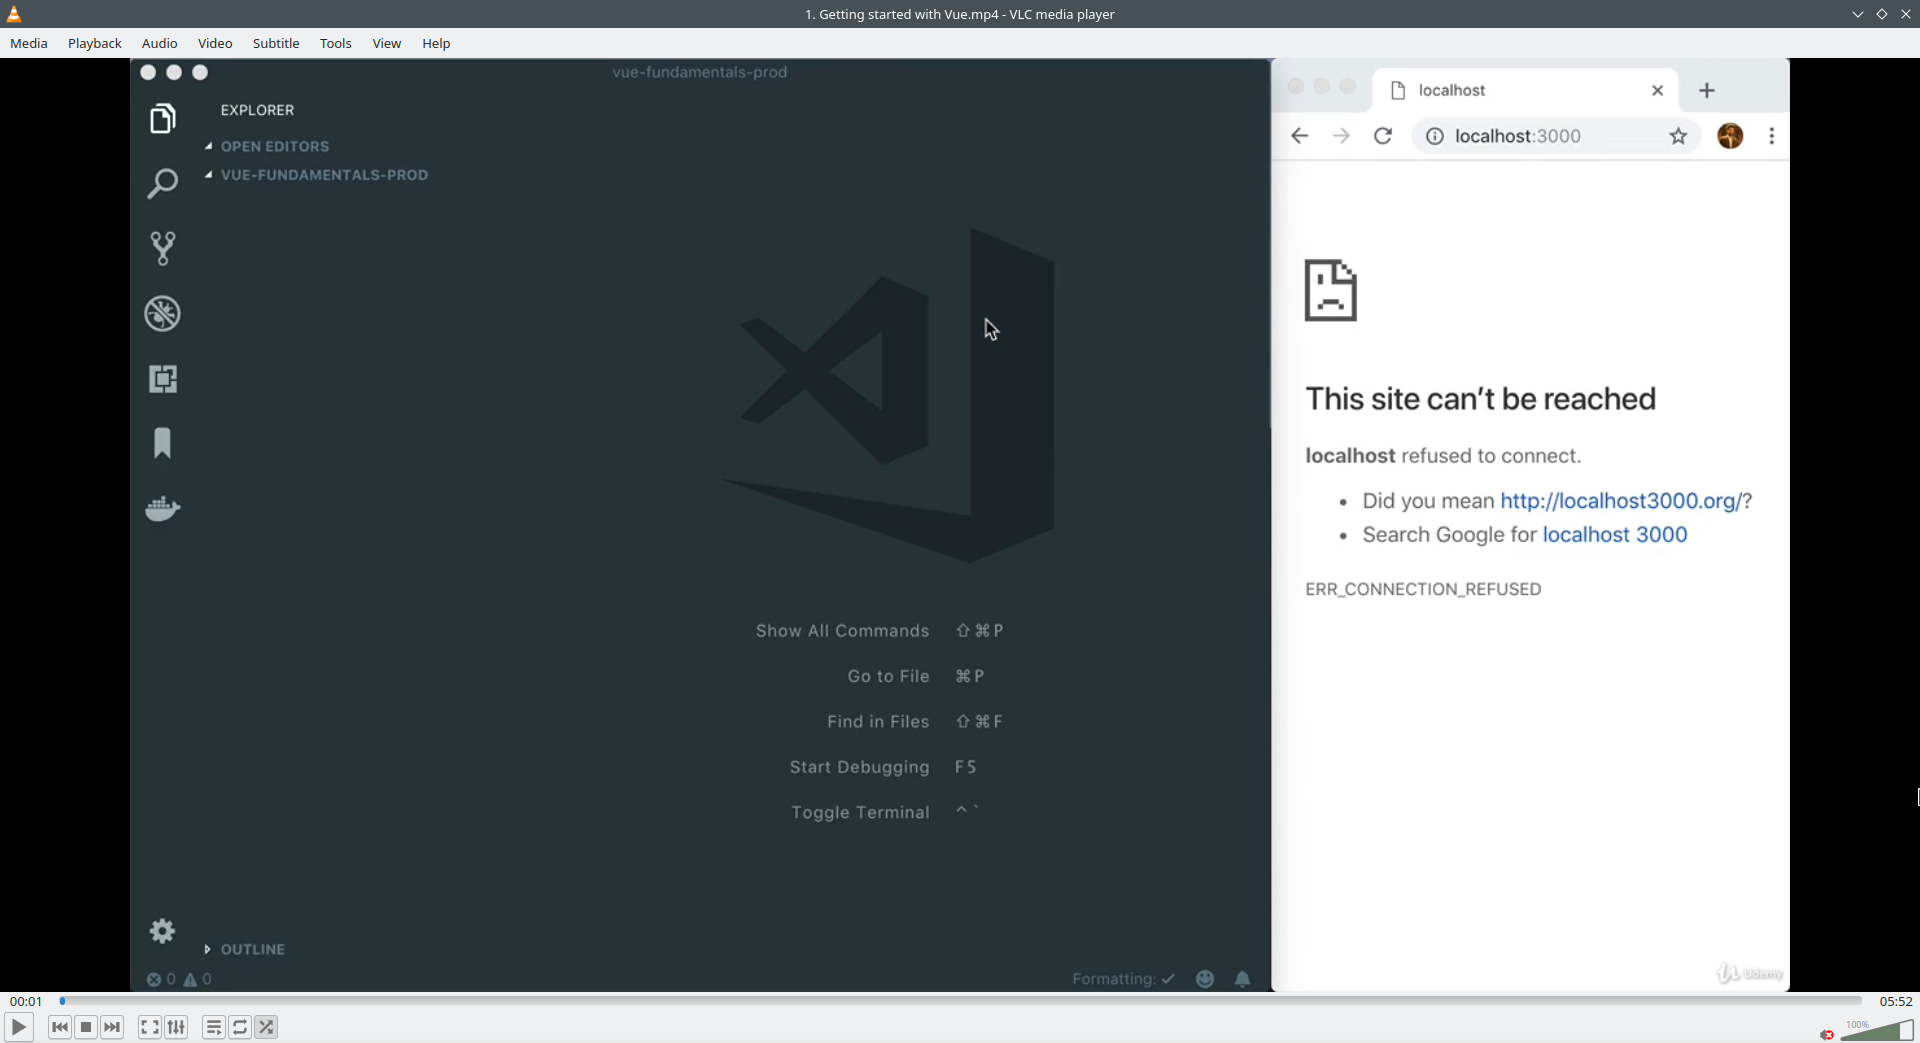Image resolution: width=1920 pixels, height=1043 pixels.
Task: Show extended settings in VLC
Action: (176, 1027)
